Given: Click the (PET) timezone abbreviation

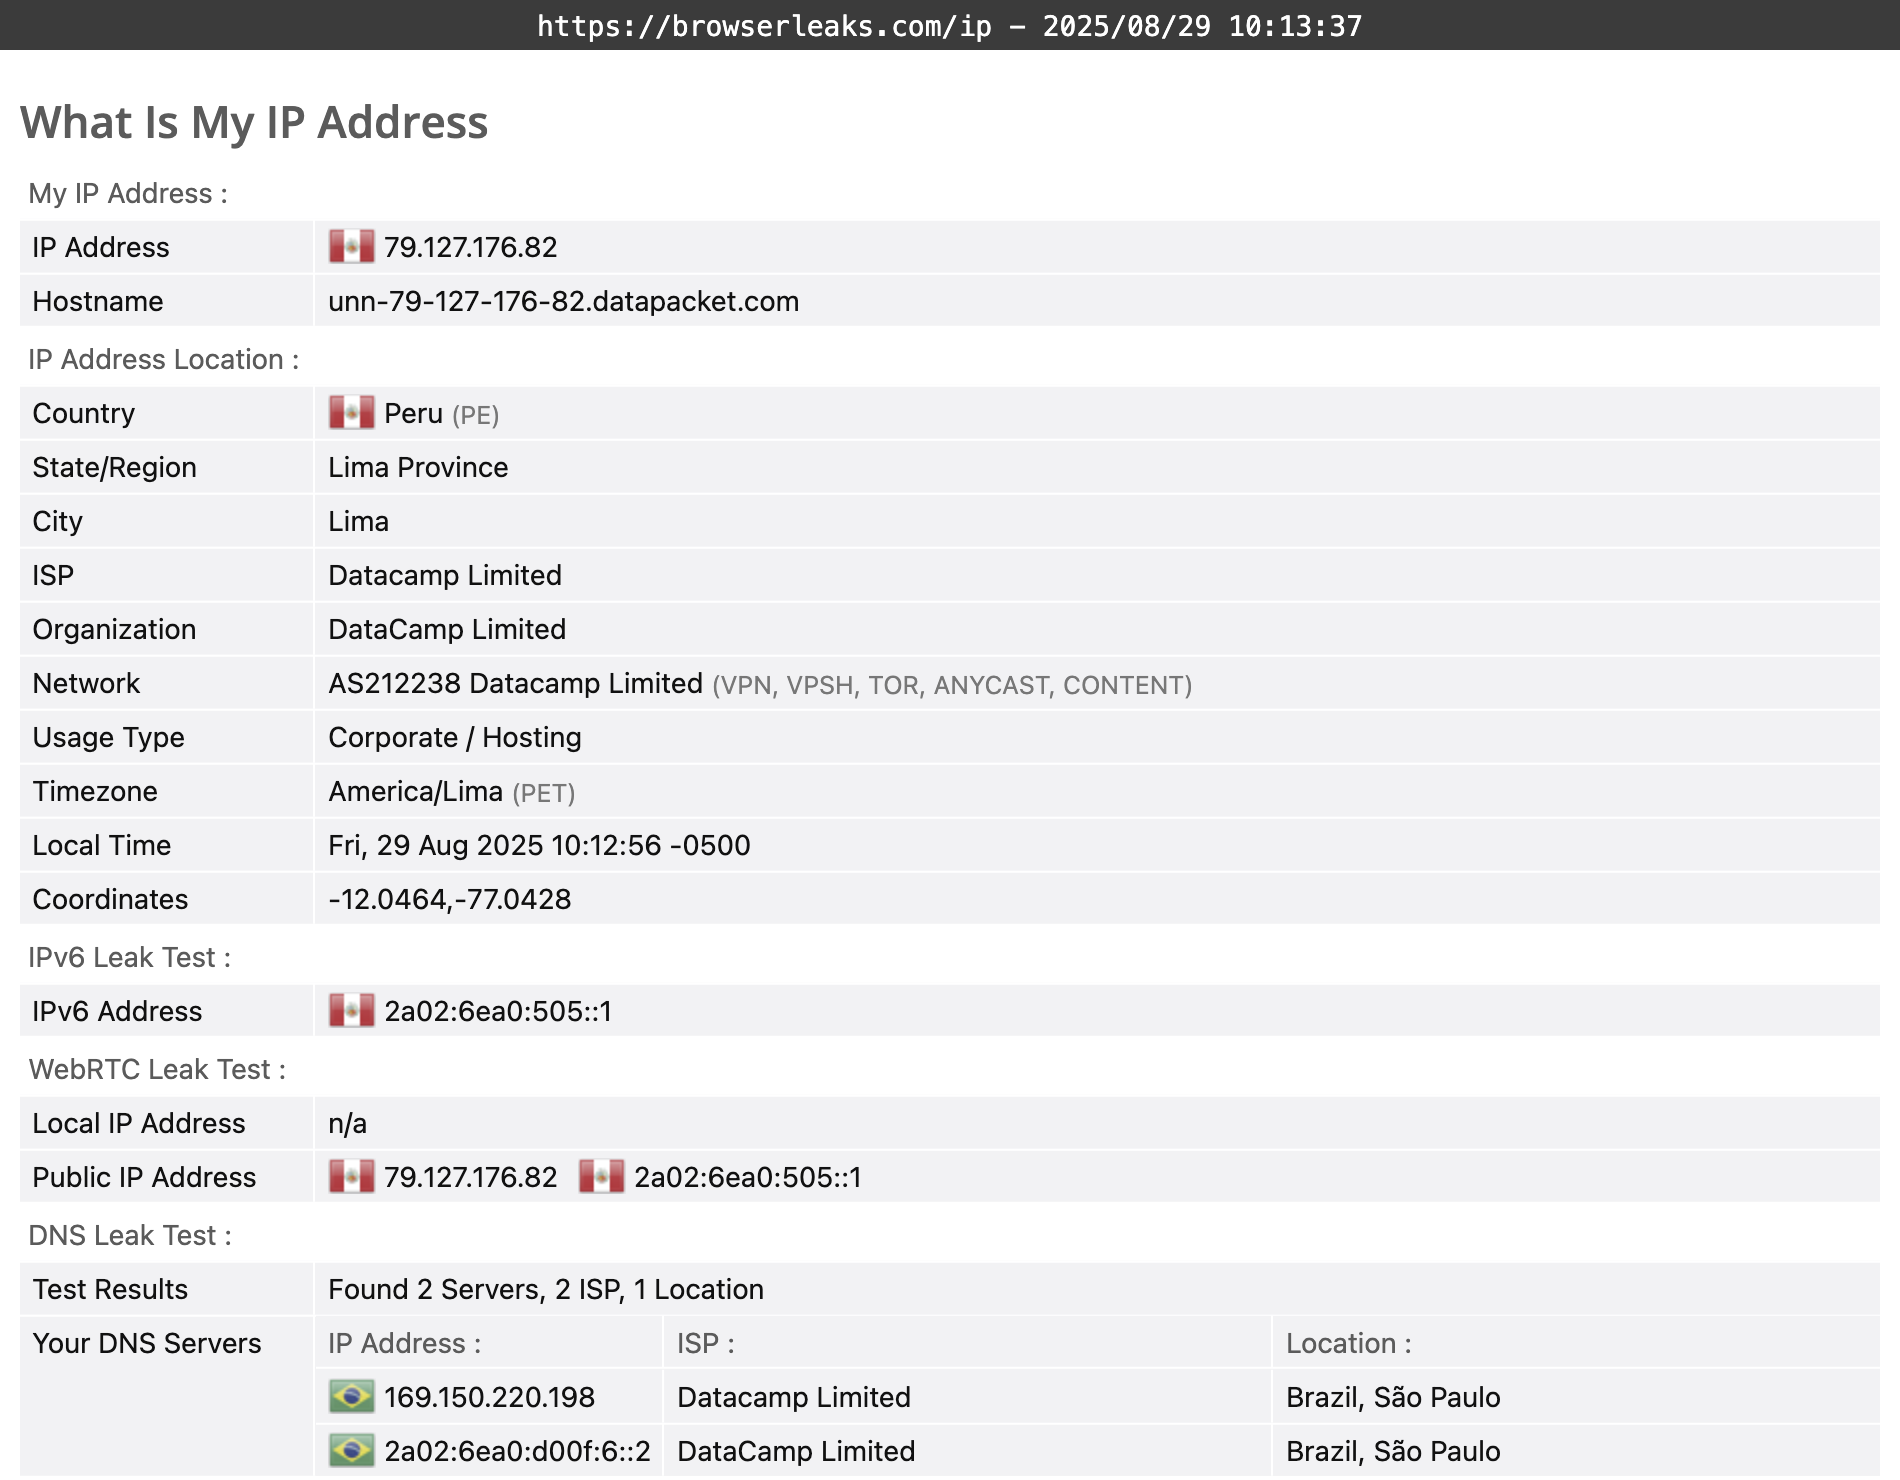Looking at the screenshot, I should pyautogui.click(x=544, y=793).
